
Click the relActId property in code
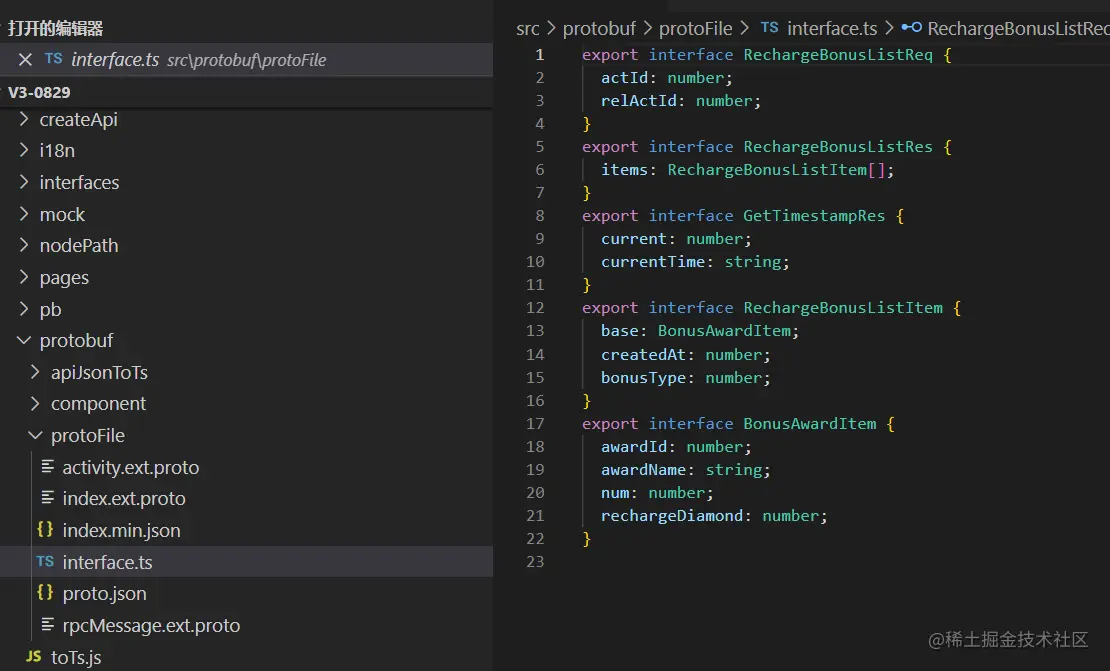639,101
